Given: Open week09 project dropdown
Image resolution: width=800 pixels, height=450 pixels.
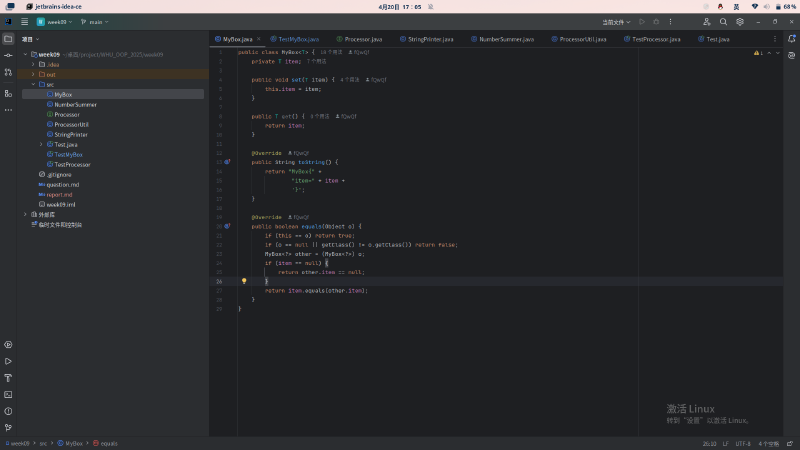Looking at the screenshot, I should tap(55, 22).
